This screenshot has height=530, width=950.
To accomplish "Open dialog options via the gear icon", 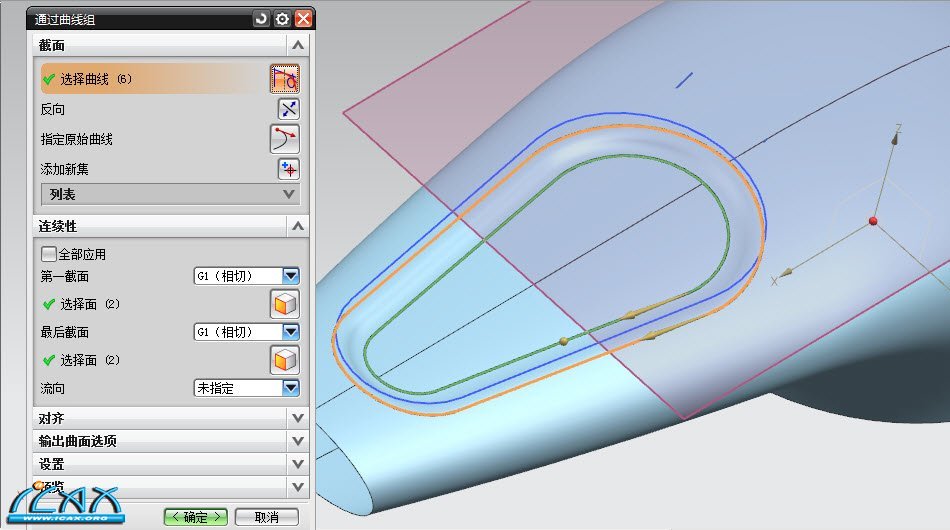I will click(x=282, y=18).
